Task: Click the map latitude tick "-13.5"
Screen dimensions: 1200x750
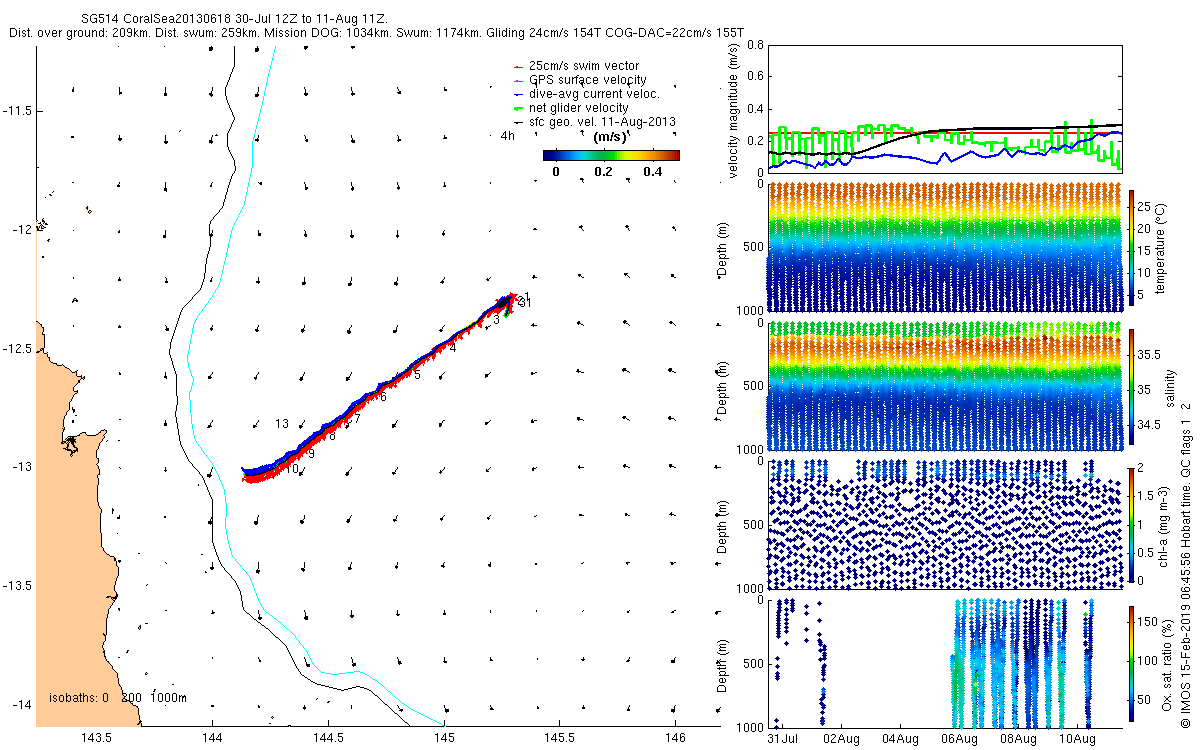Action: (x=19, y=586)
